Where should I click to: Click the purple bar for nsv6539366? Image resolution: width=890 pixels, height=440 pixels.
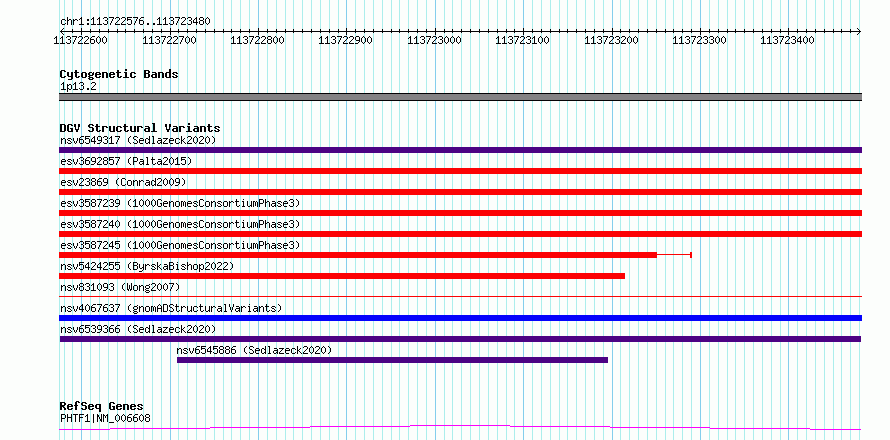pyautogui.click(x=460, y=339)
